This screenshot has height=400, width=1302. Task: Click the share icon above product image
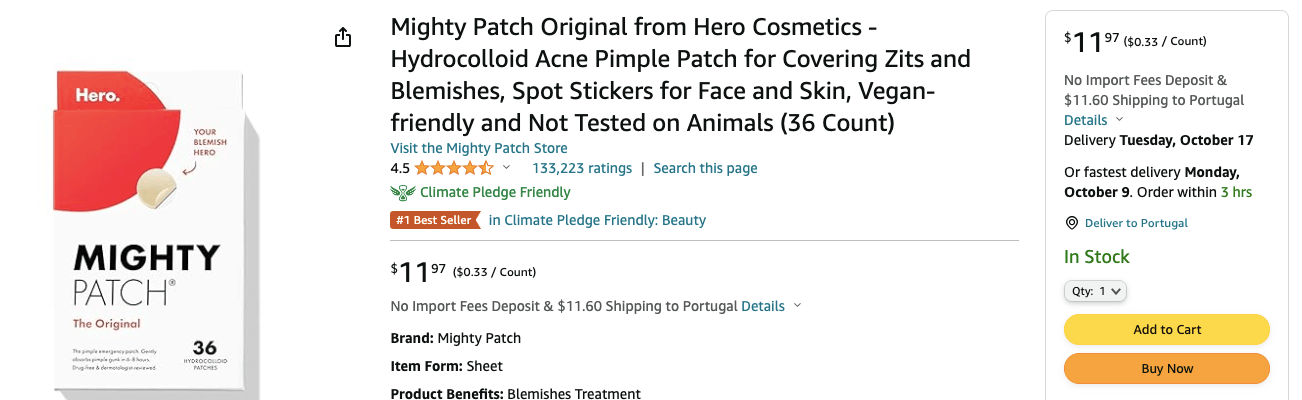coord(343,38)
